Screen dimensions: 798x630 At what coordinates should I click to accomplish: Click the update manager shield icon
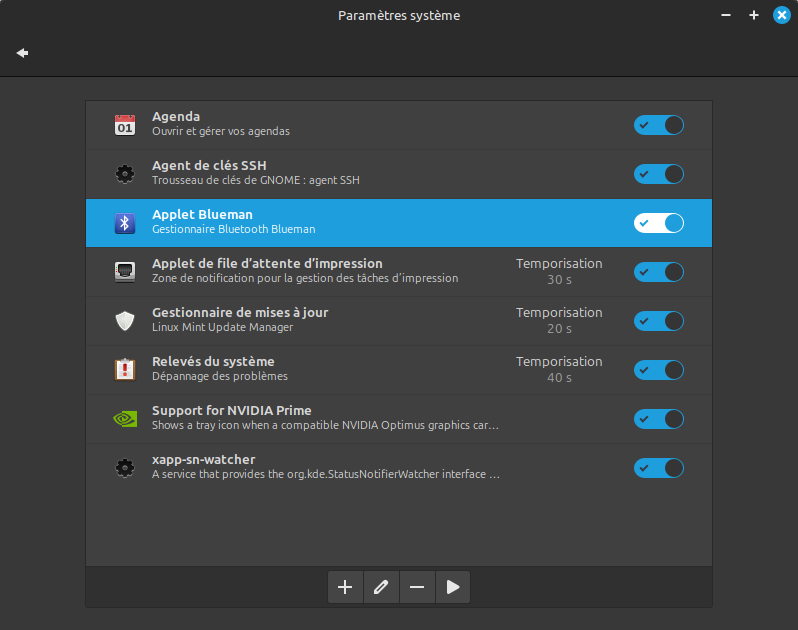(125, 321)
